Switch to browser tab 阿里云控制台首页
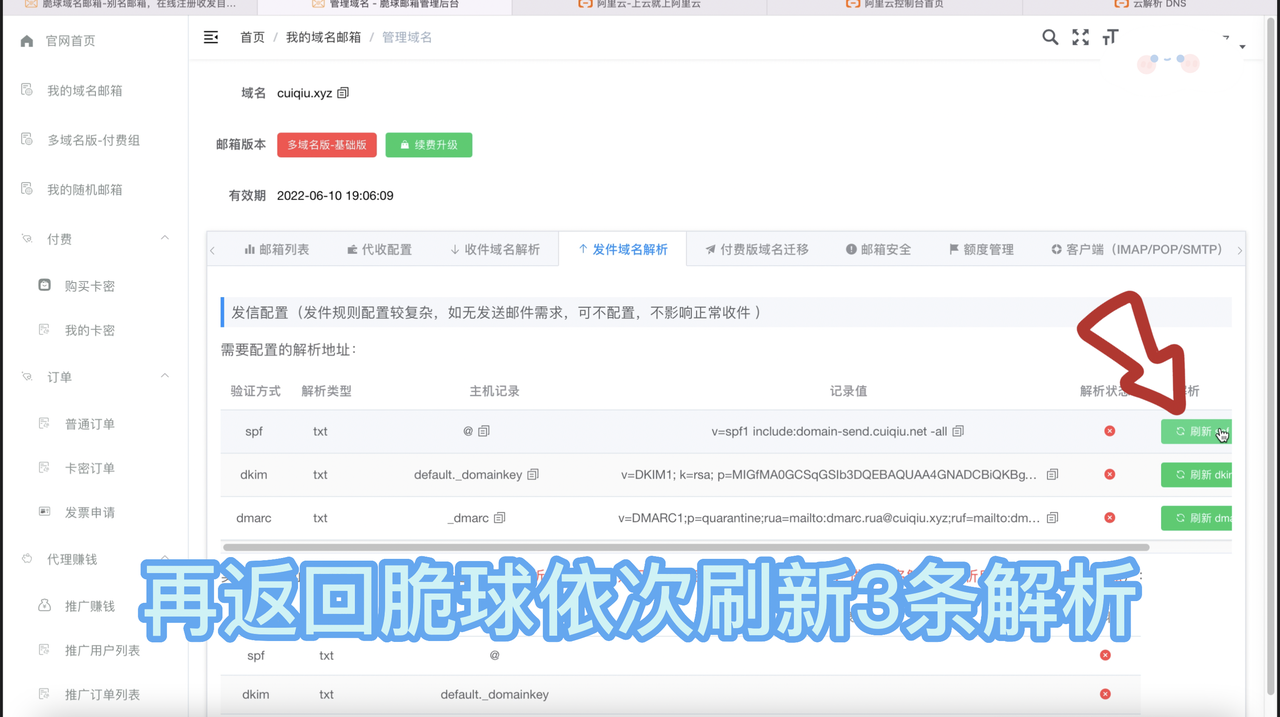Screen dimensions: 1280x717 tap(894, 5)
